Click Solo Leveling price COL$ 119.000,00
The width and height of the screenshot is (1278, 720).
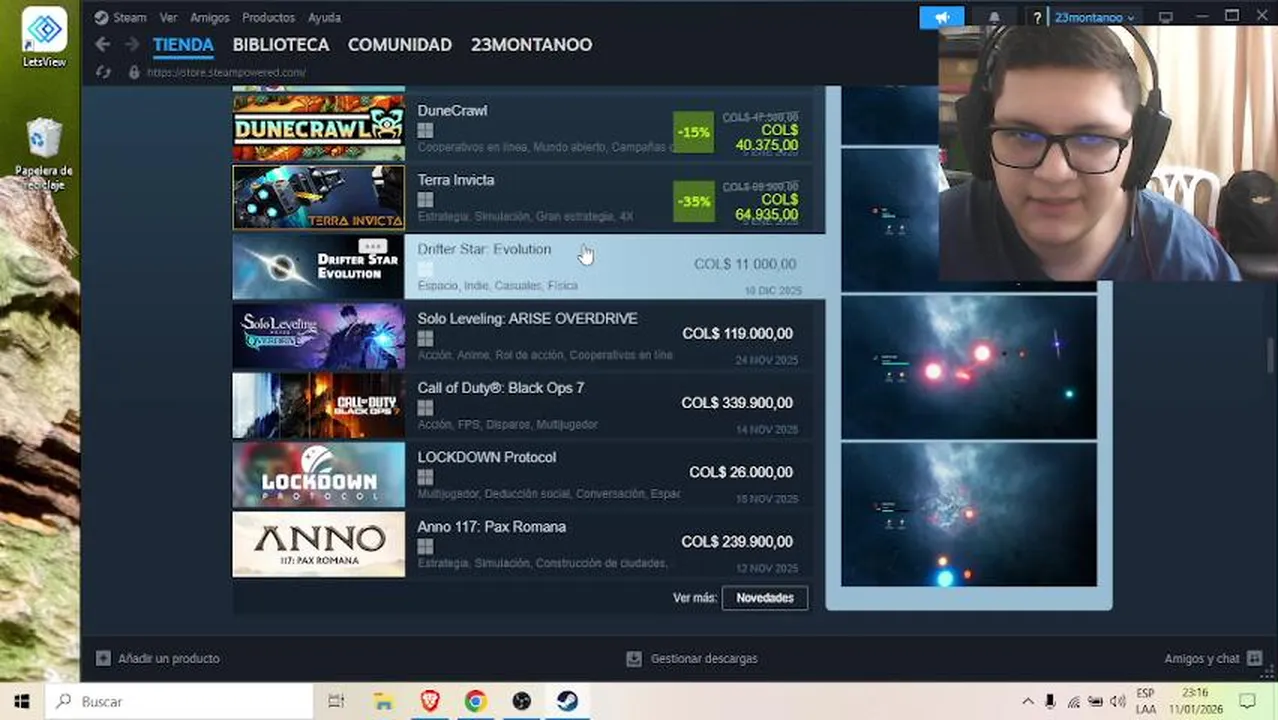pyautogui.click(x=738, y=333)
